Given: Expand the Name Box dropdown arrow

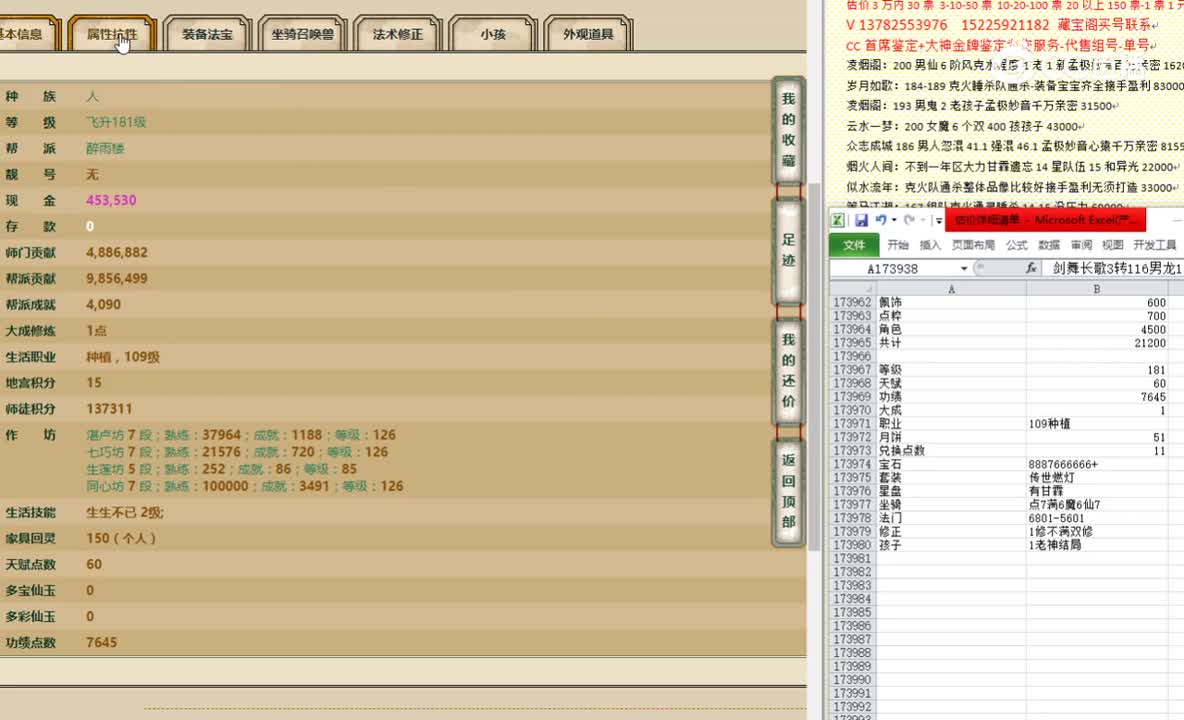Looking at the screenshot, I should click(964, 269).
